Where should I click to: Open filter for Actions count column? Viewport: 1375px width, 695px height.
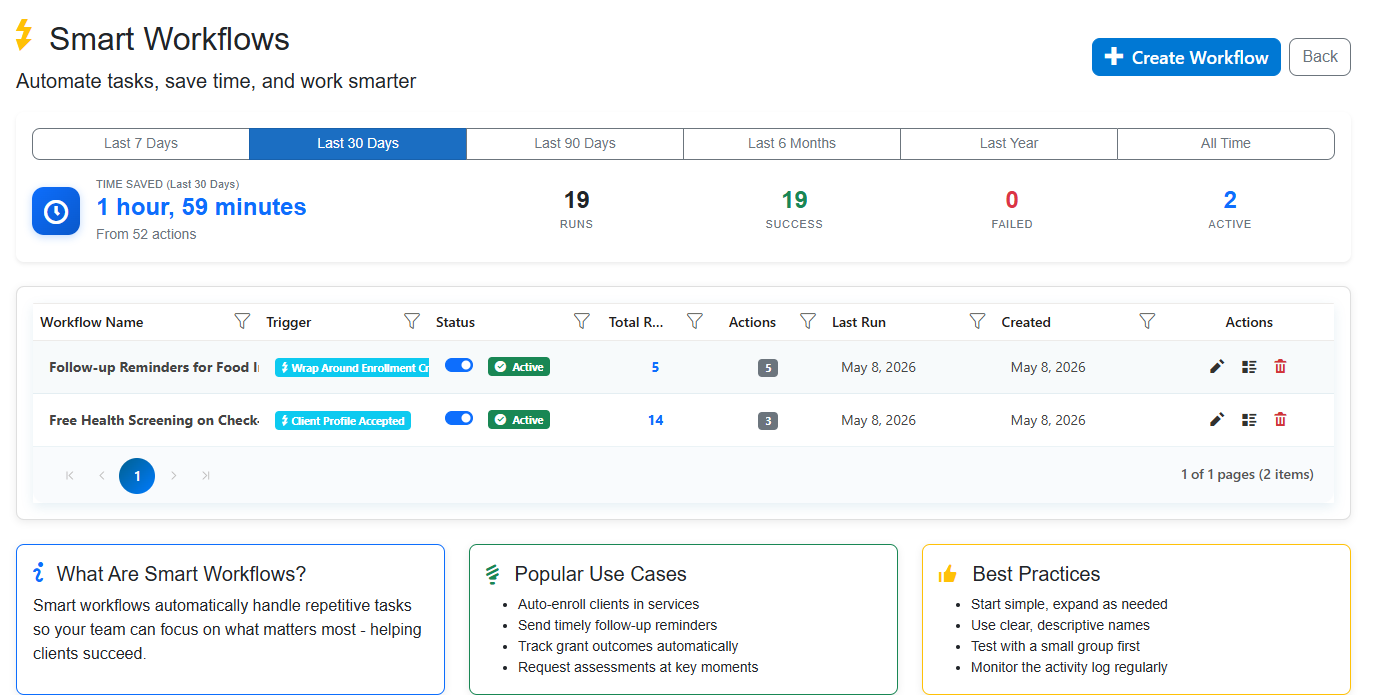tap(808, 321)
